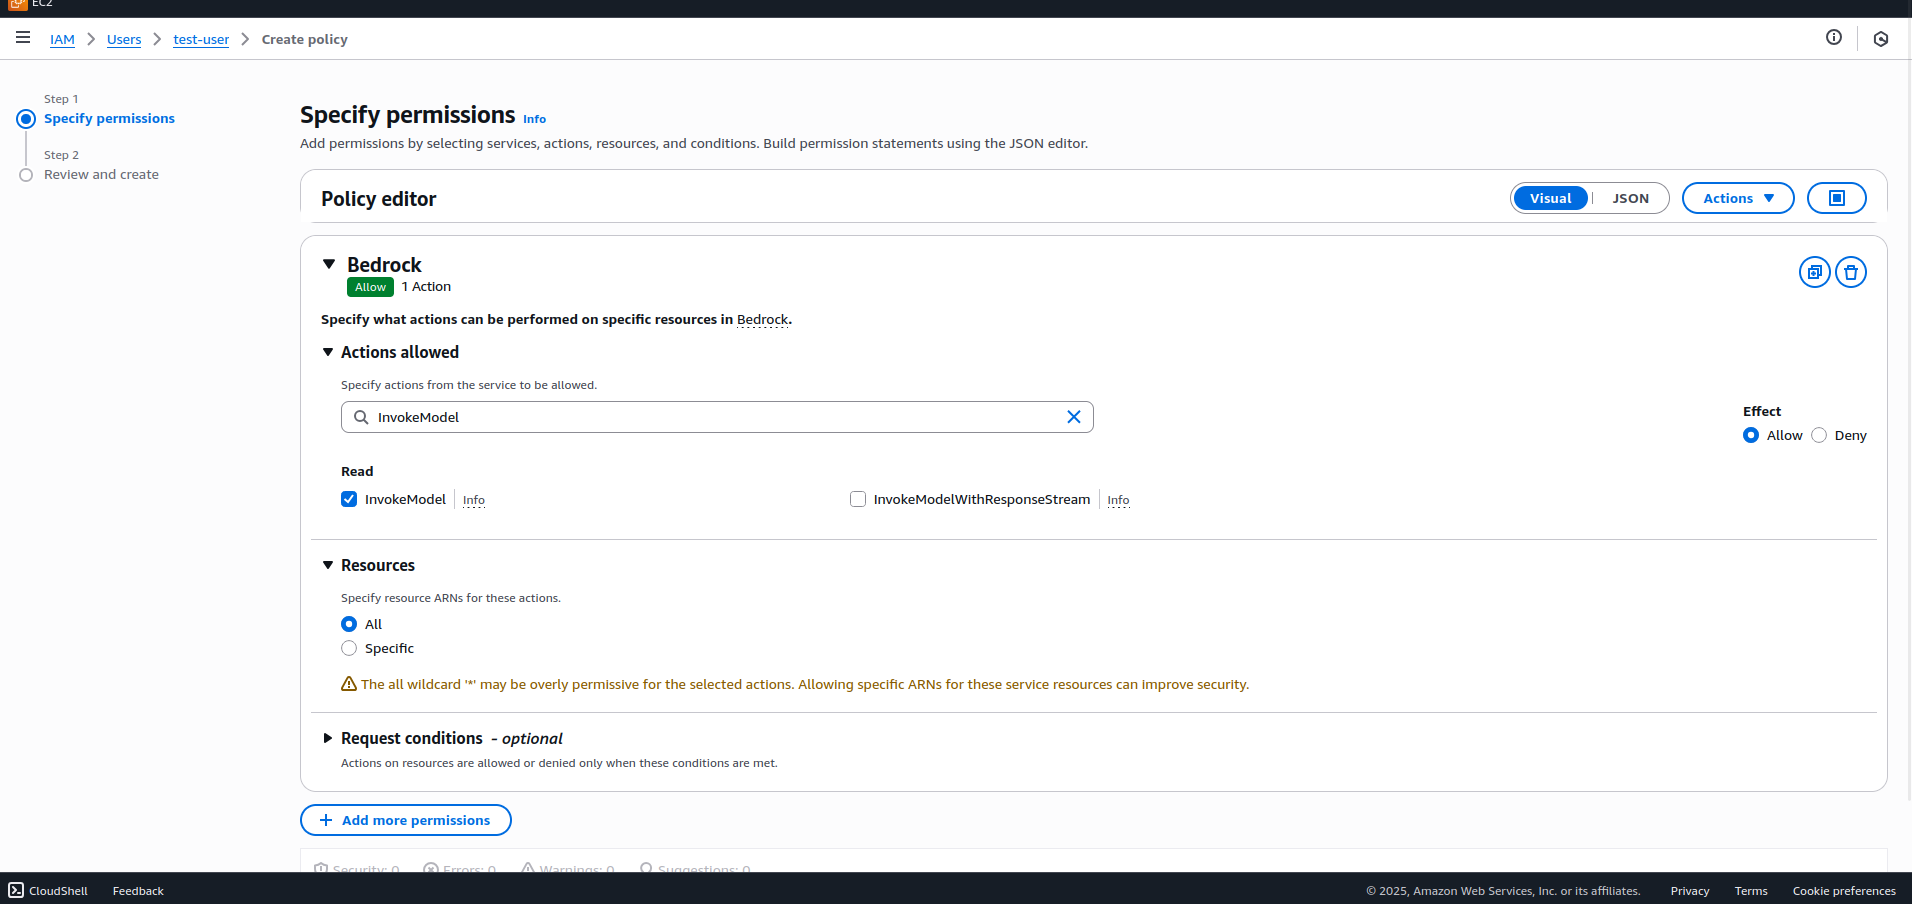Switch to the JSON editor tab
The width and height of the screenshot is (1912, 904).
pos(1630,198)
